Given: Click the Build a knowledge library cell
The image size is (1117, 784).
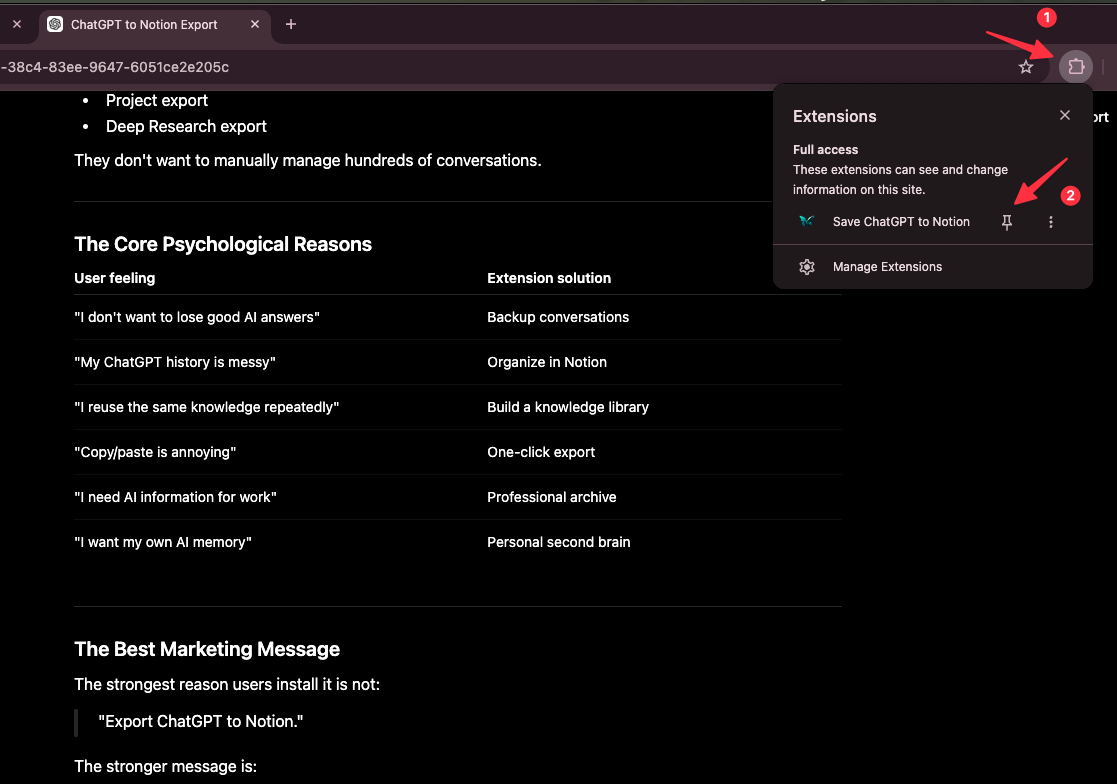Looking at the screenshot, I should [568, 407].
